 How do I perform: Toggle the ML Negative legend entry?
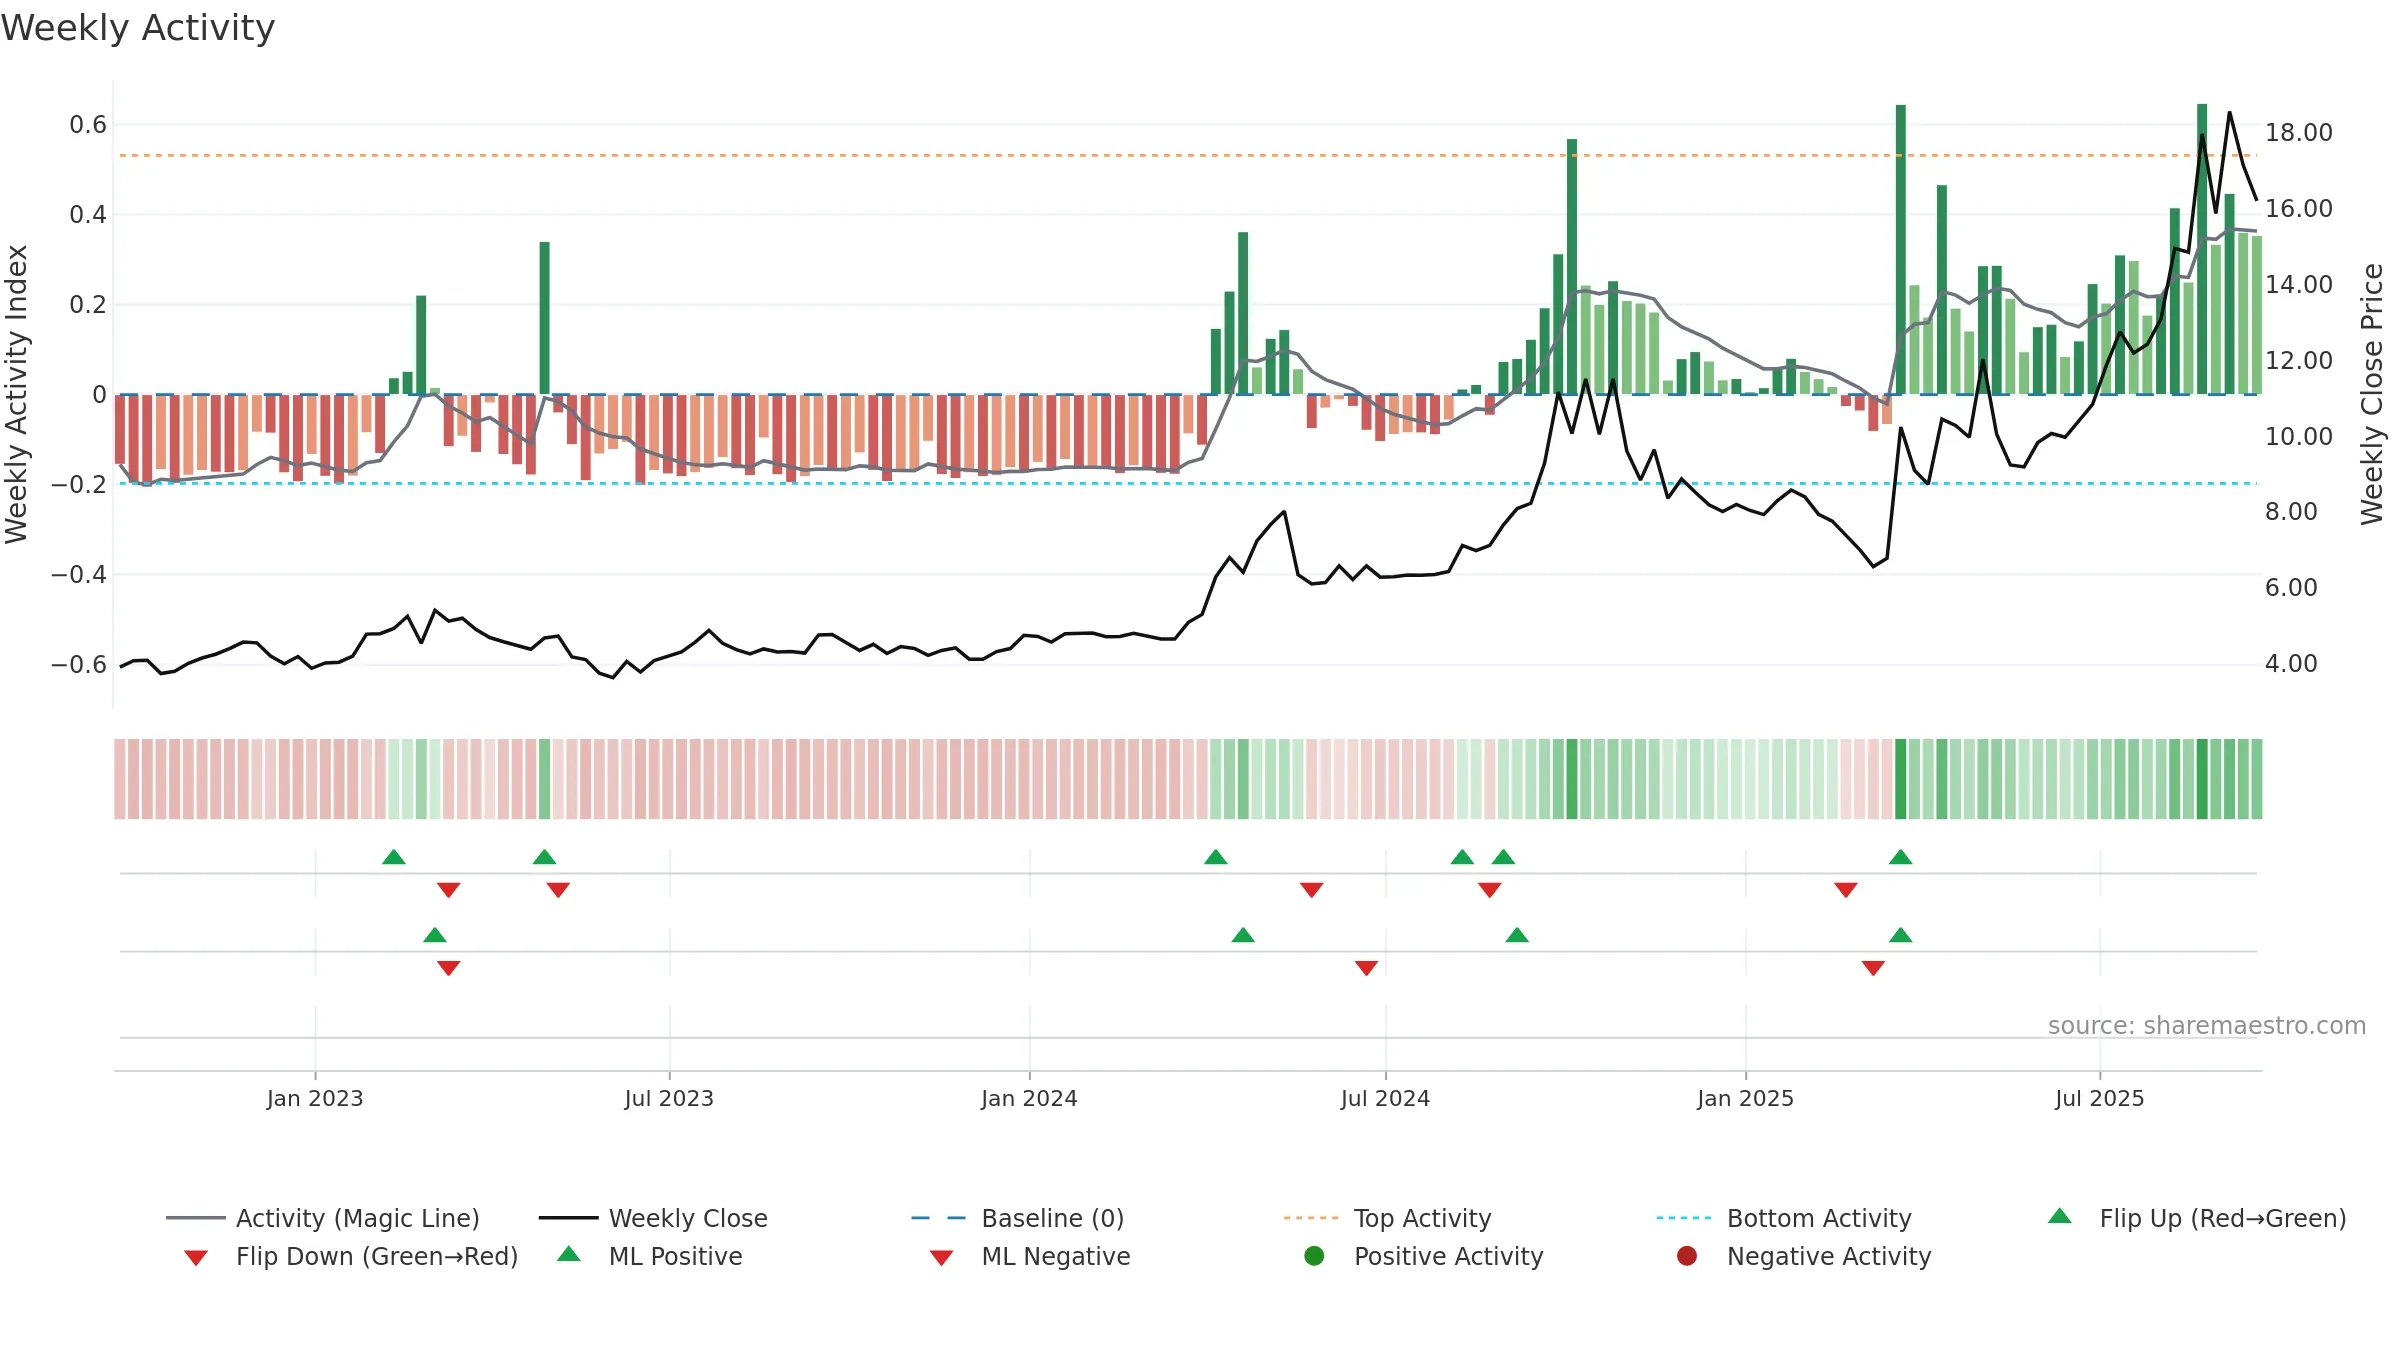pyautogui.click(x=1029, y=1256)
